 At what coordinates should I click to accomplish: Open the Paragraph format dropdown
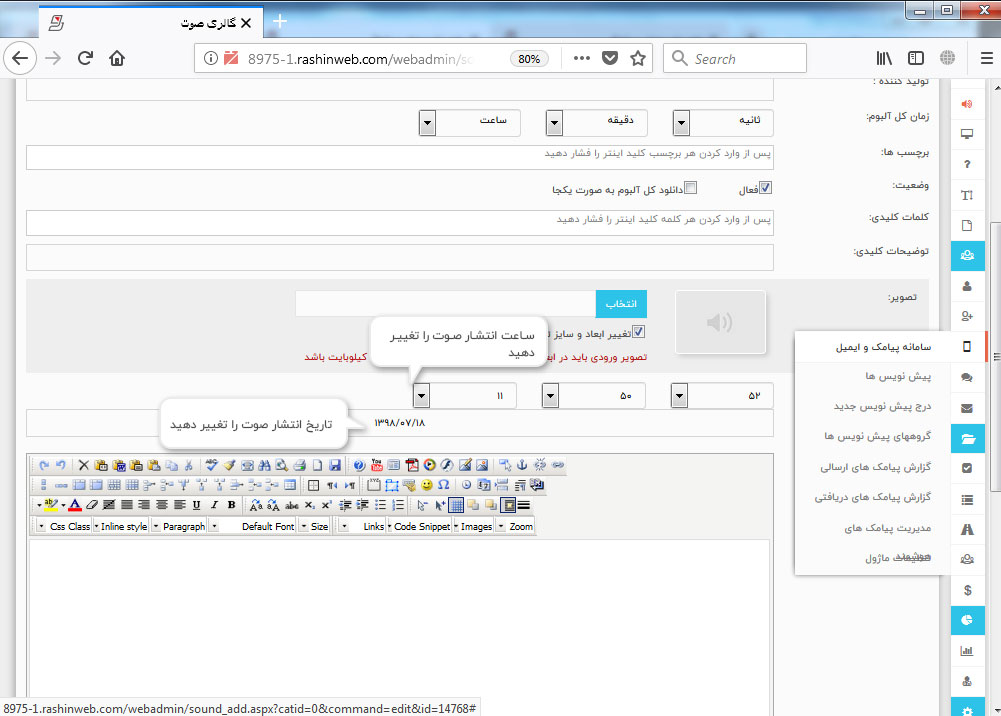point(179,526)
